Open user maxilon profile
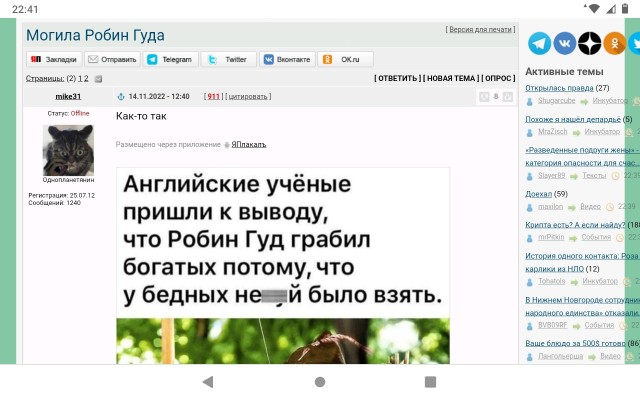The image size is (640, 400). click(550, 207)
